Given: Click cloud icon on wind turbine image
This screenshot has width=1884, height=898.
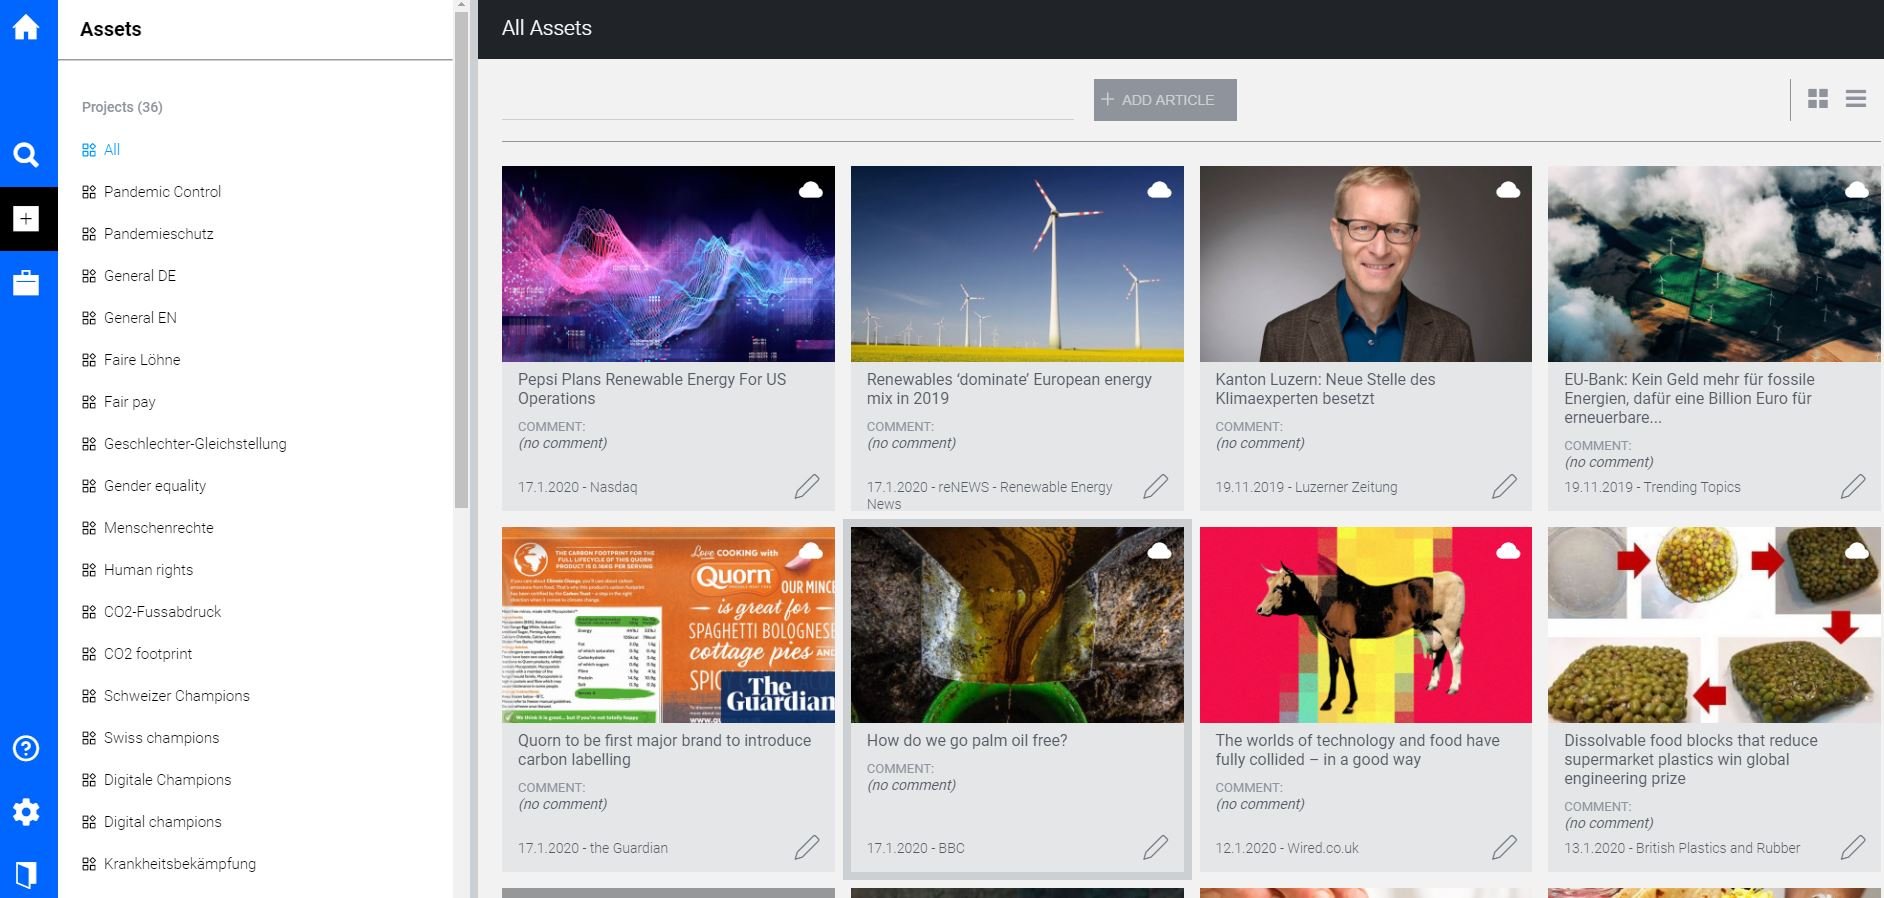Looking at the screenshot, I should pos(1159,189).
